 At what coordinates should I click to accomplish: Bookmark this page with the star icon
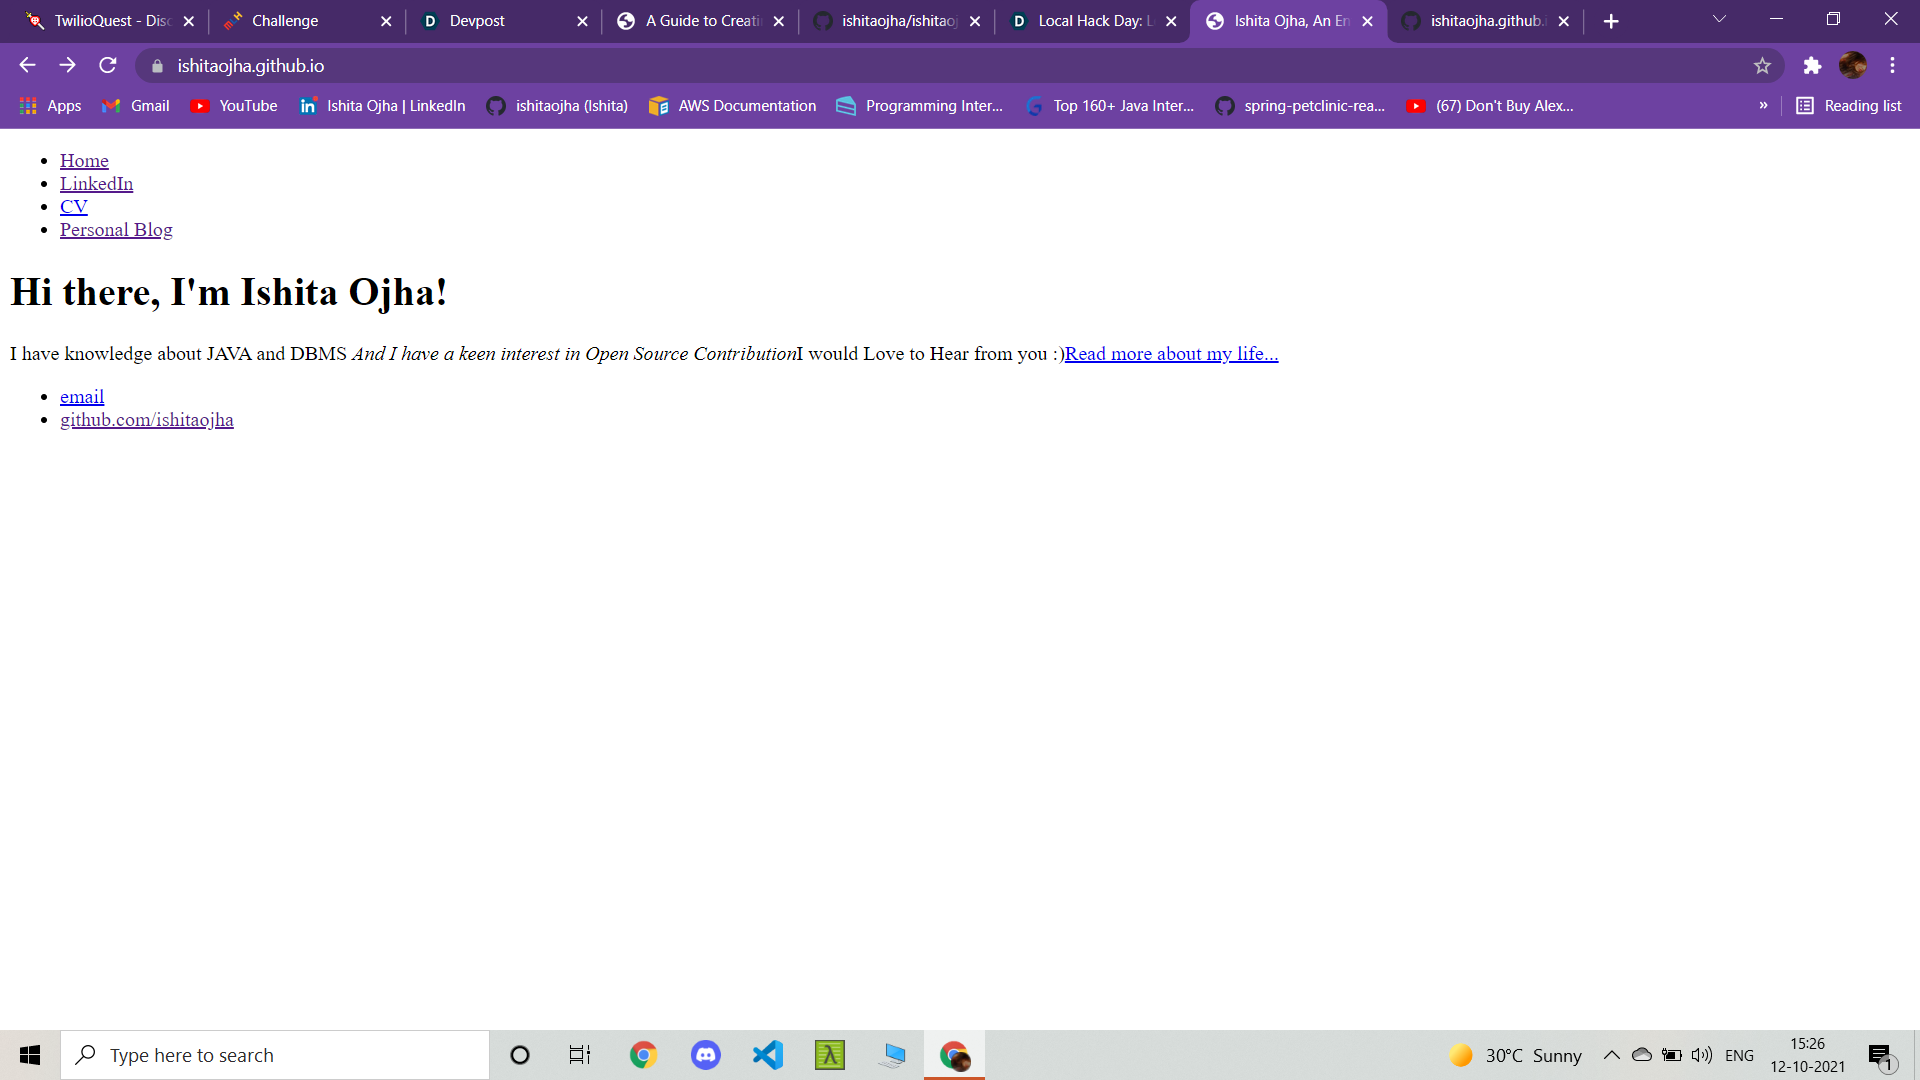(x=1762, y=66)
